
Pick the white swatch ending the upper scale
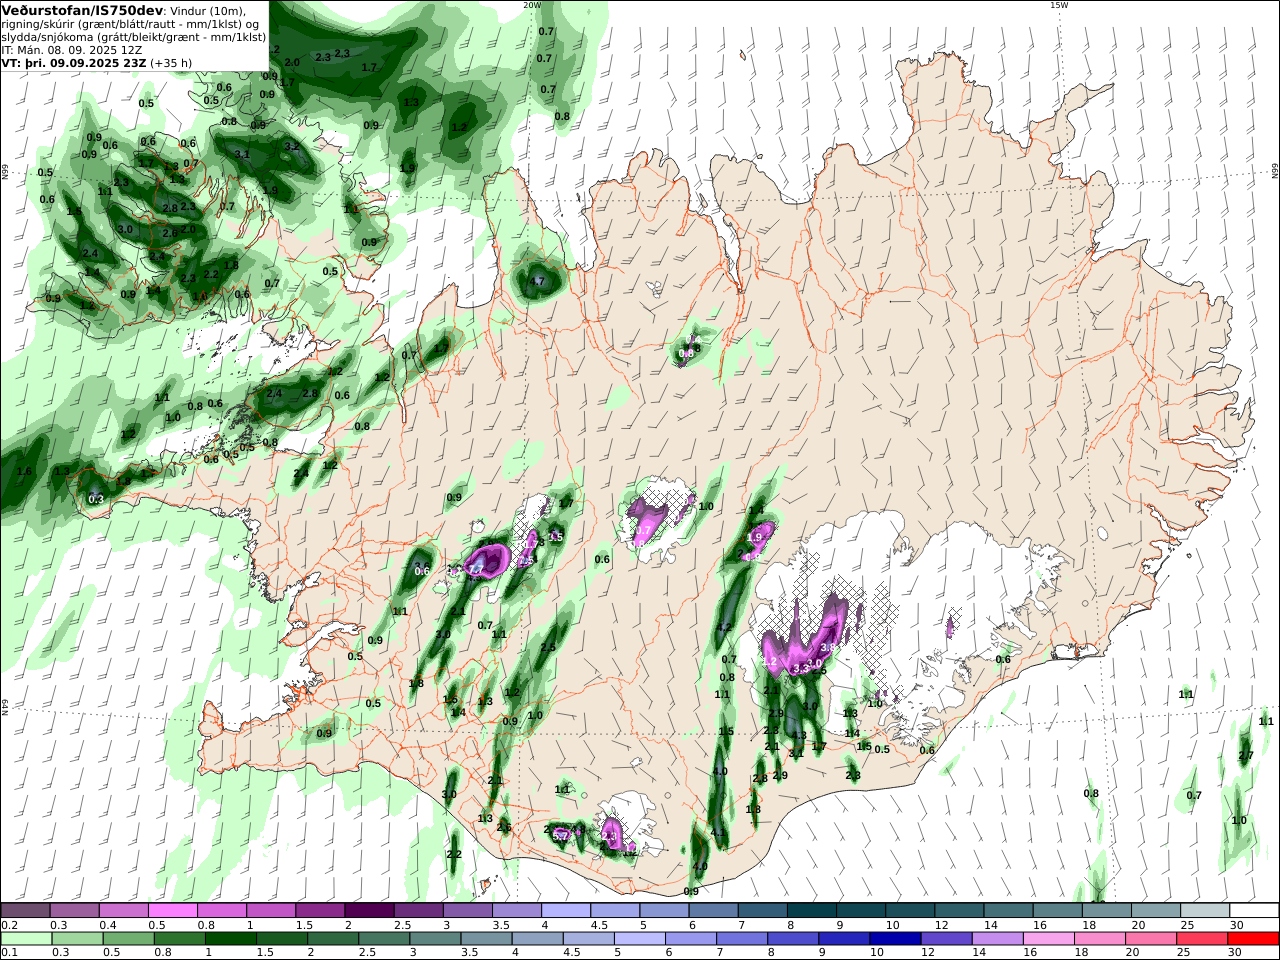(1254, 910)
